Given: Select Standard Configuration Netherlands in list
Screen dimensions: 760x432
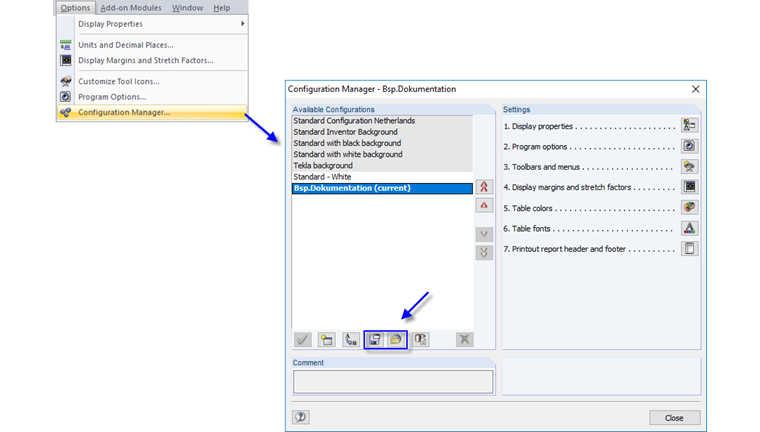Looking at the screenshot, I should (382, 121).
